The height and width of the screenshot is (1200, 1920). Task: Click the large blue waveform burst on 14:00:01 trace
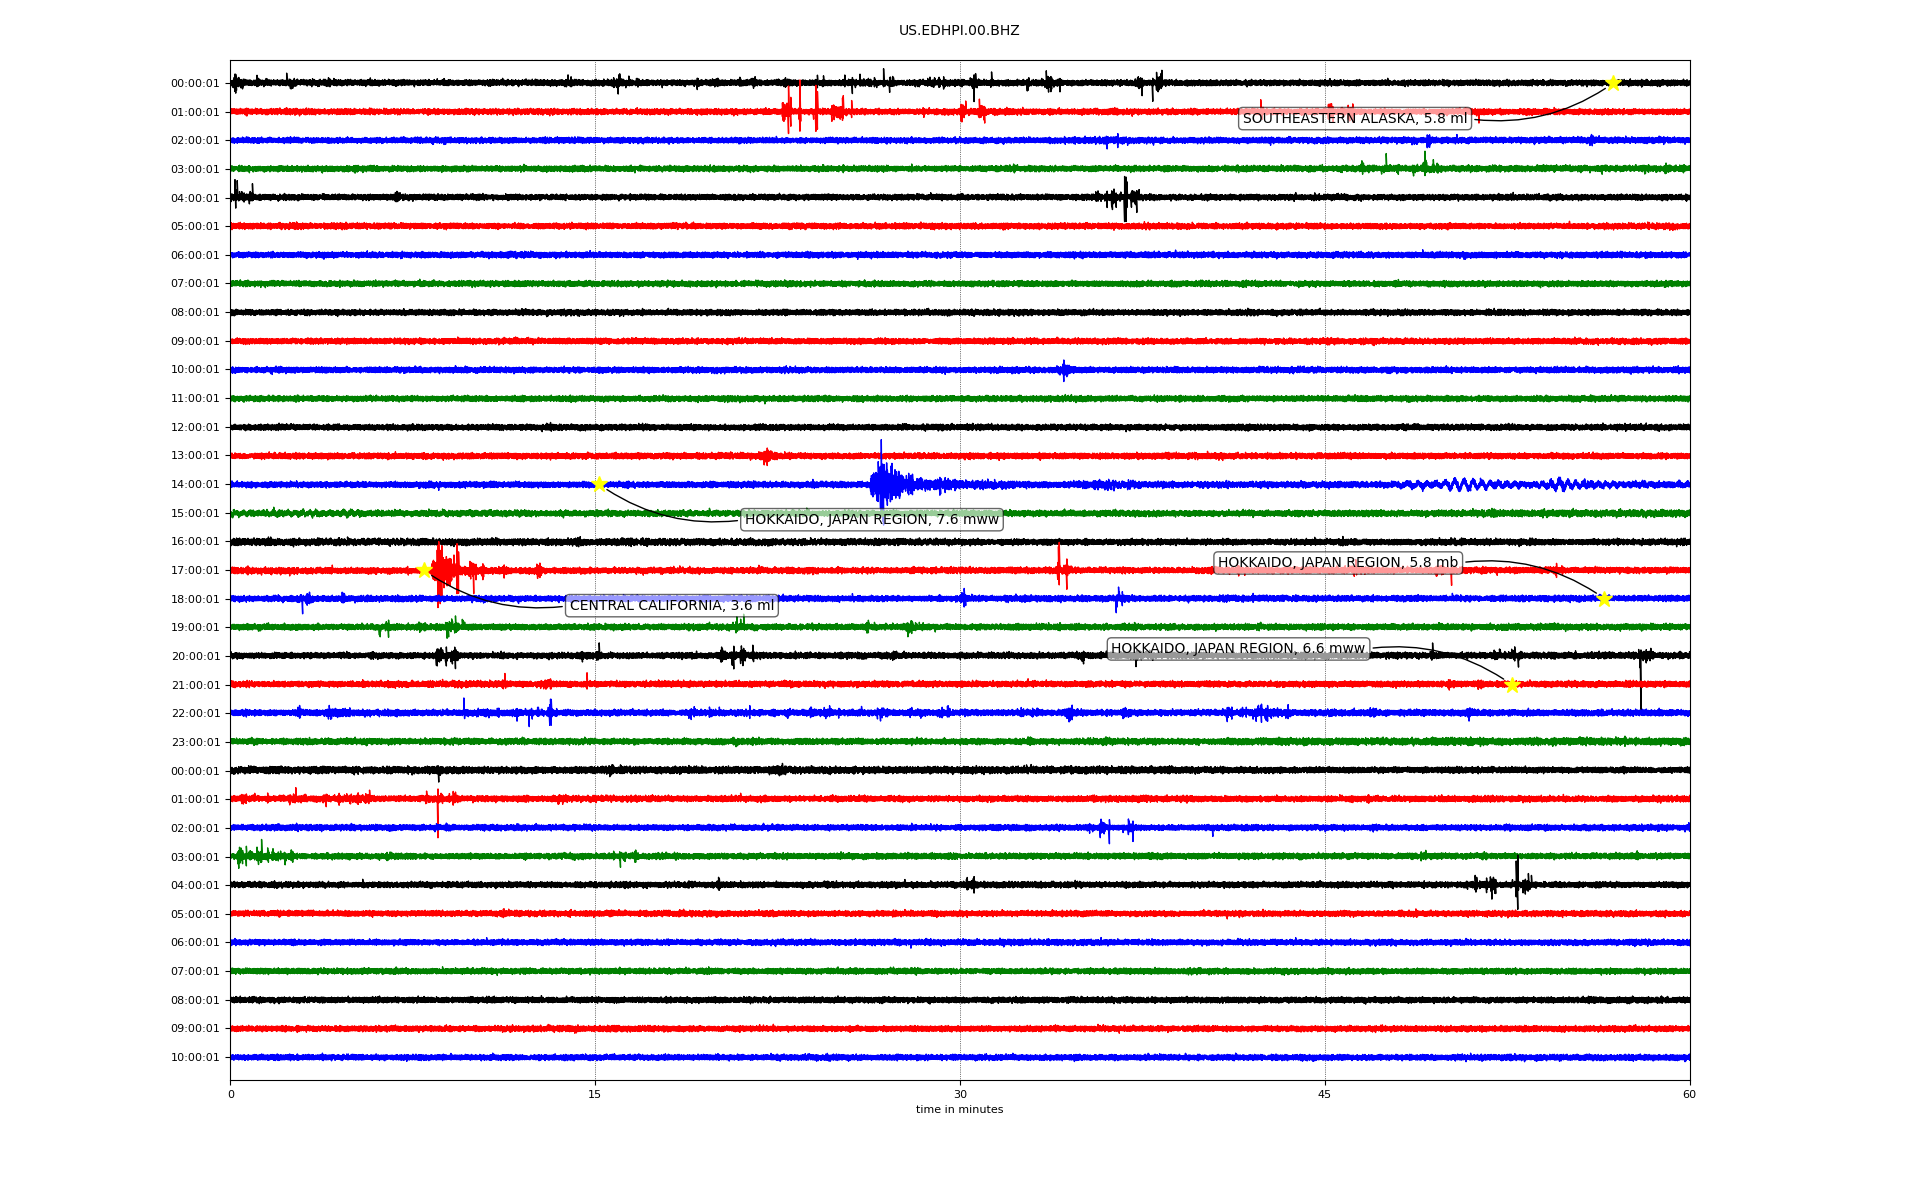coord(884,485)
